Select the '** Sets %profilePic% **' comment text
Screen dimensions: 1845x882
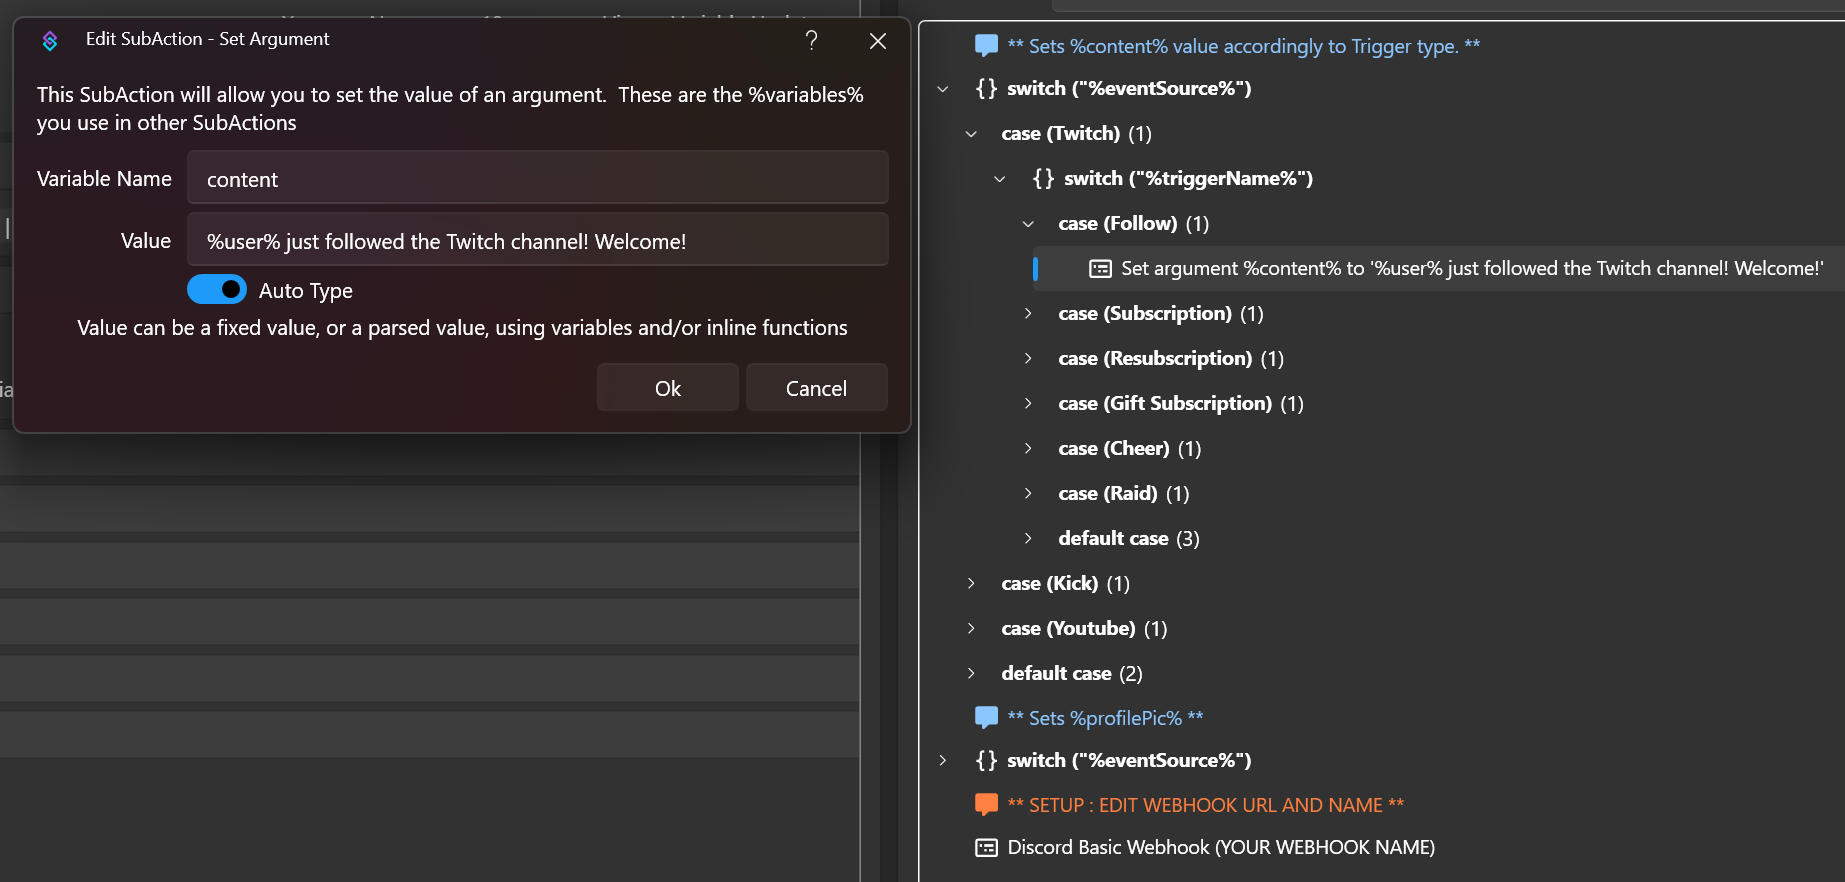pos(1105,718)
